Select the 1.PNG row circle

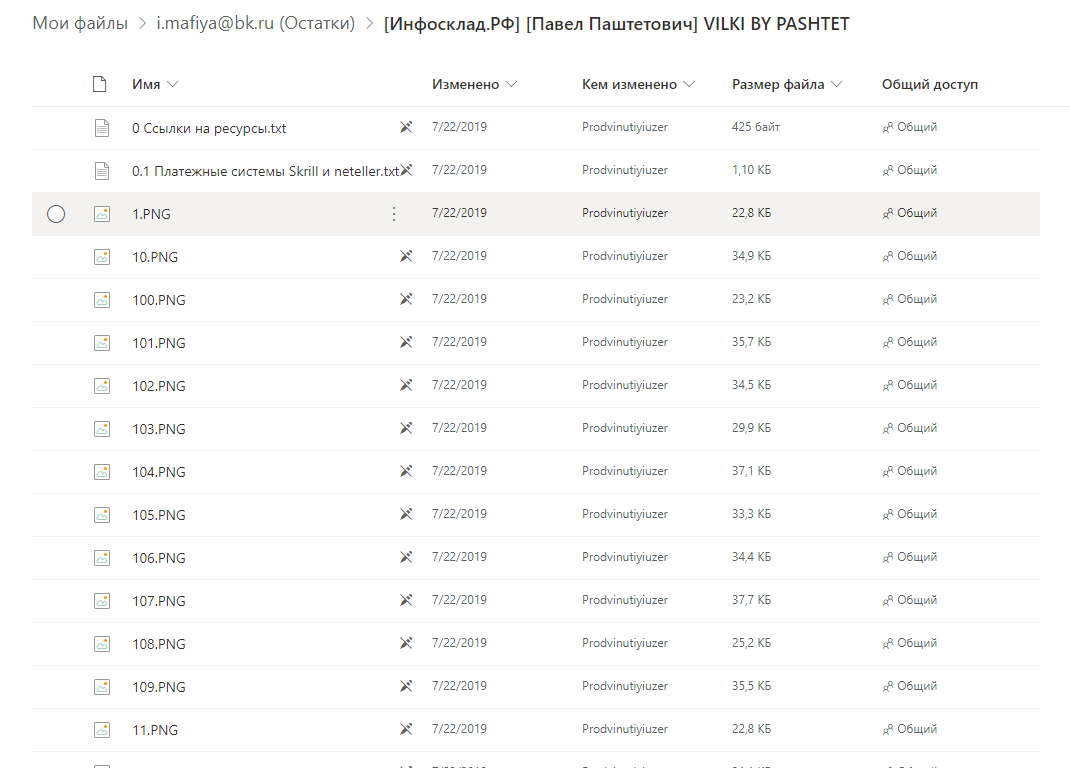[56, 214]
